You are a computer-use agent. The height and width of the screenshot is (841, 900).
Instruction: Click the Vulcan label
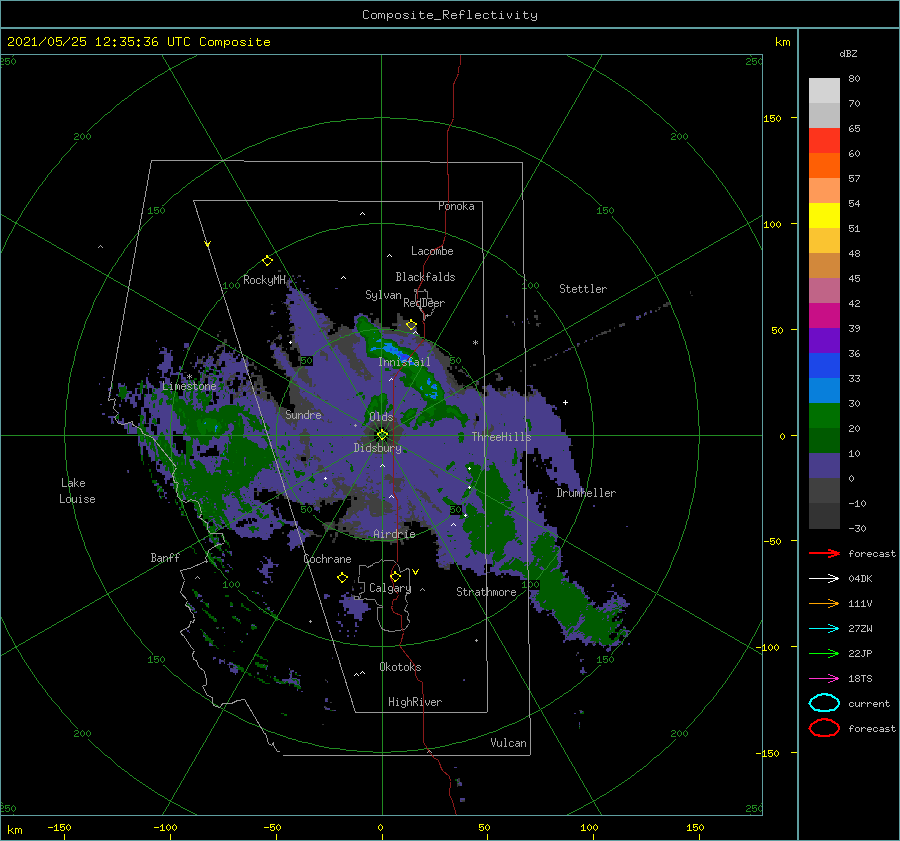pyautogui.click(x=508, y=743)
